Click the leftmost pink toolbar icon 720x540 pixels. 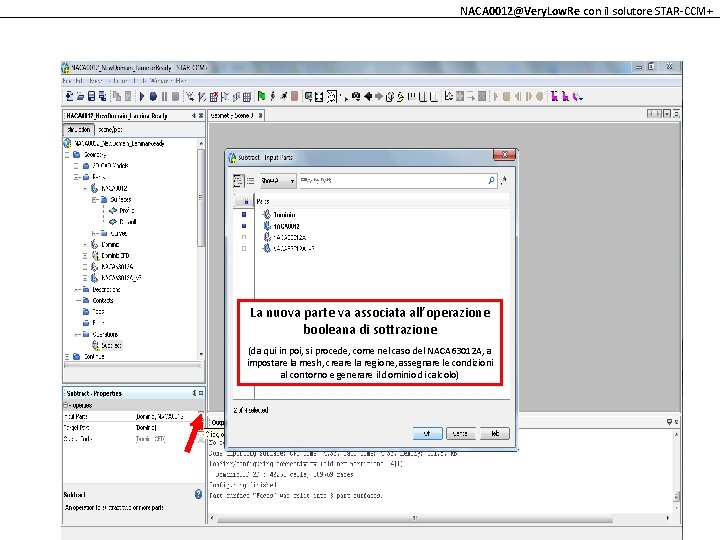point(554,96)
